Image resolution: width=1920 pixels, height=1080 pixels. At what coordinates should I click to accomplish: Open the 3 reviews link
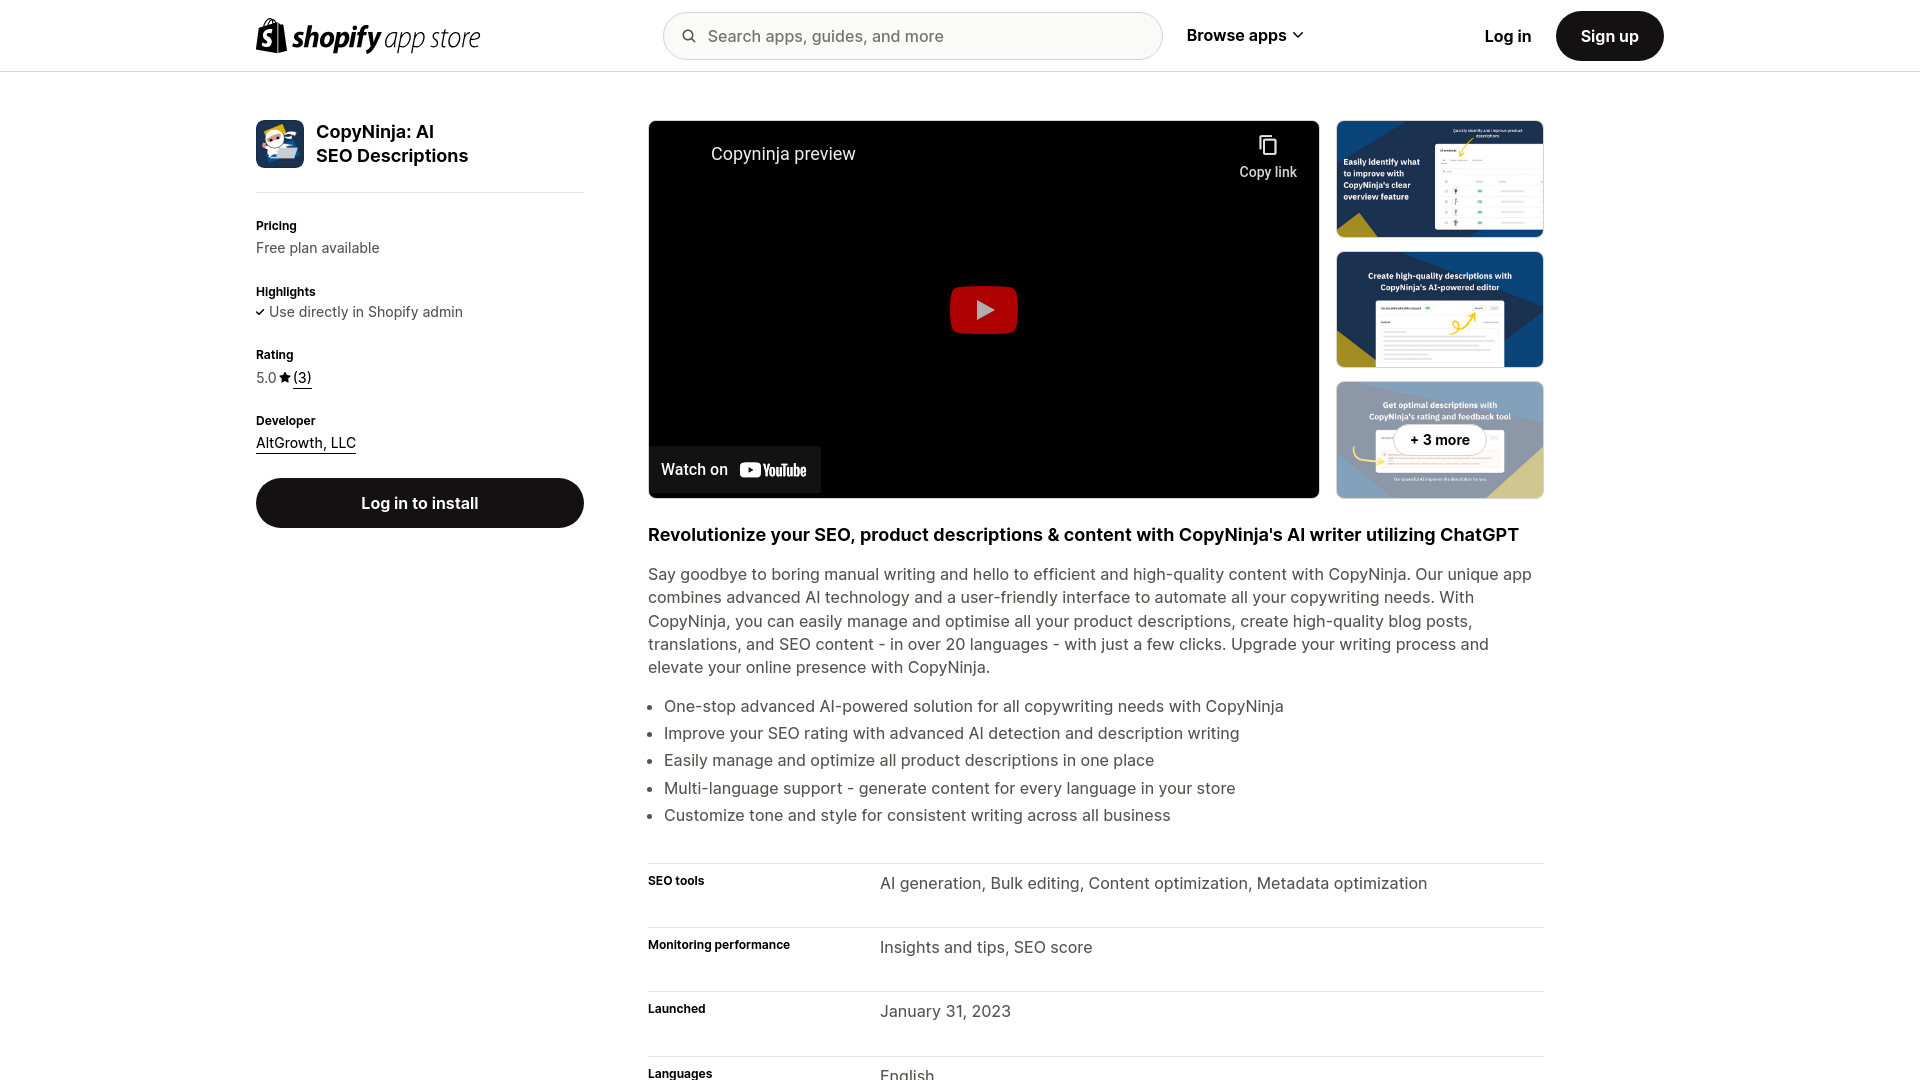[302, 378]
